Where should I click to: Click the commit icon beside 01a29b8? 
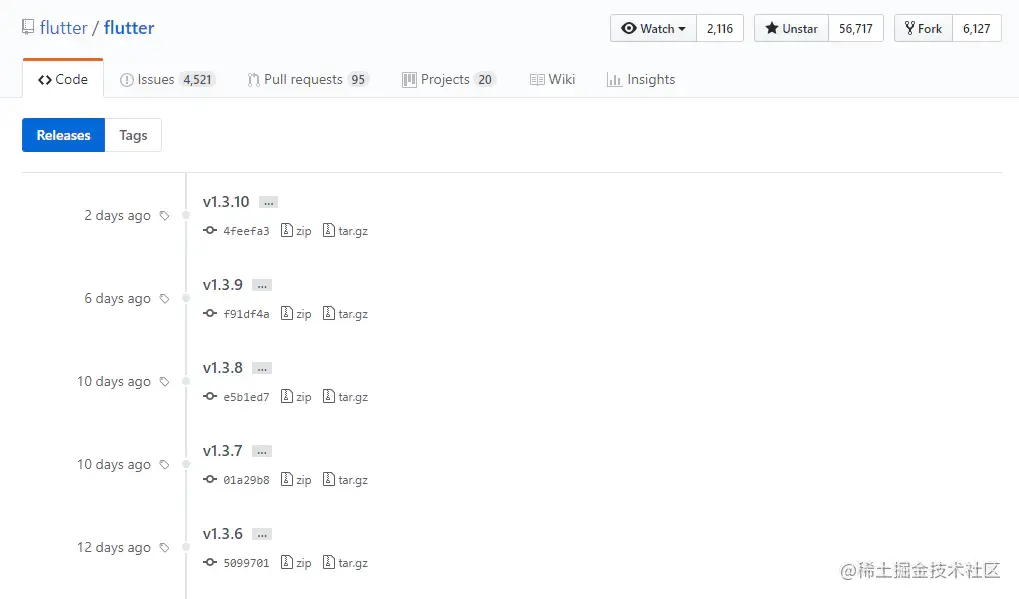[x=210, y=479]
